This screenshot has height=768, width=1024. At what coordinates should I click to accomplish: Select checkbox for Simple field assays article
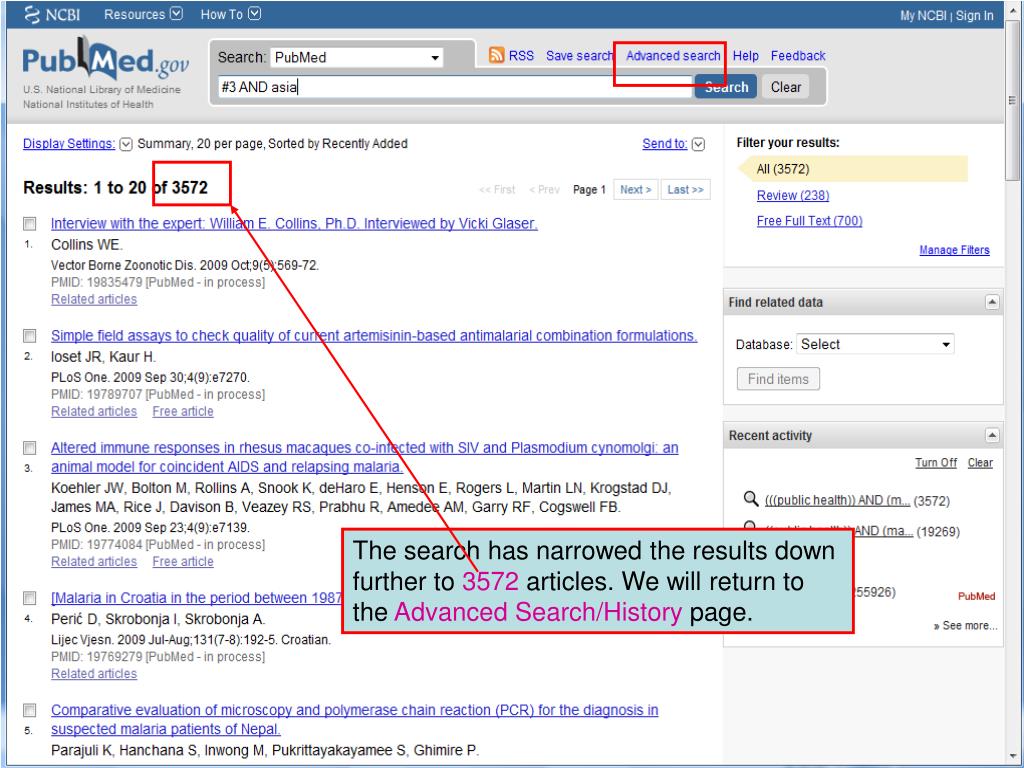coord(29,336)
